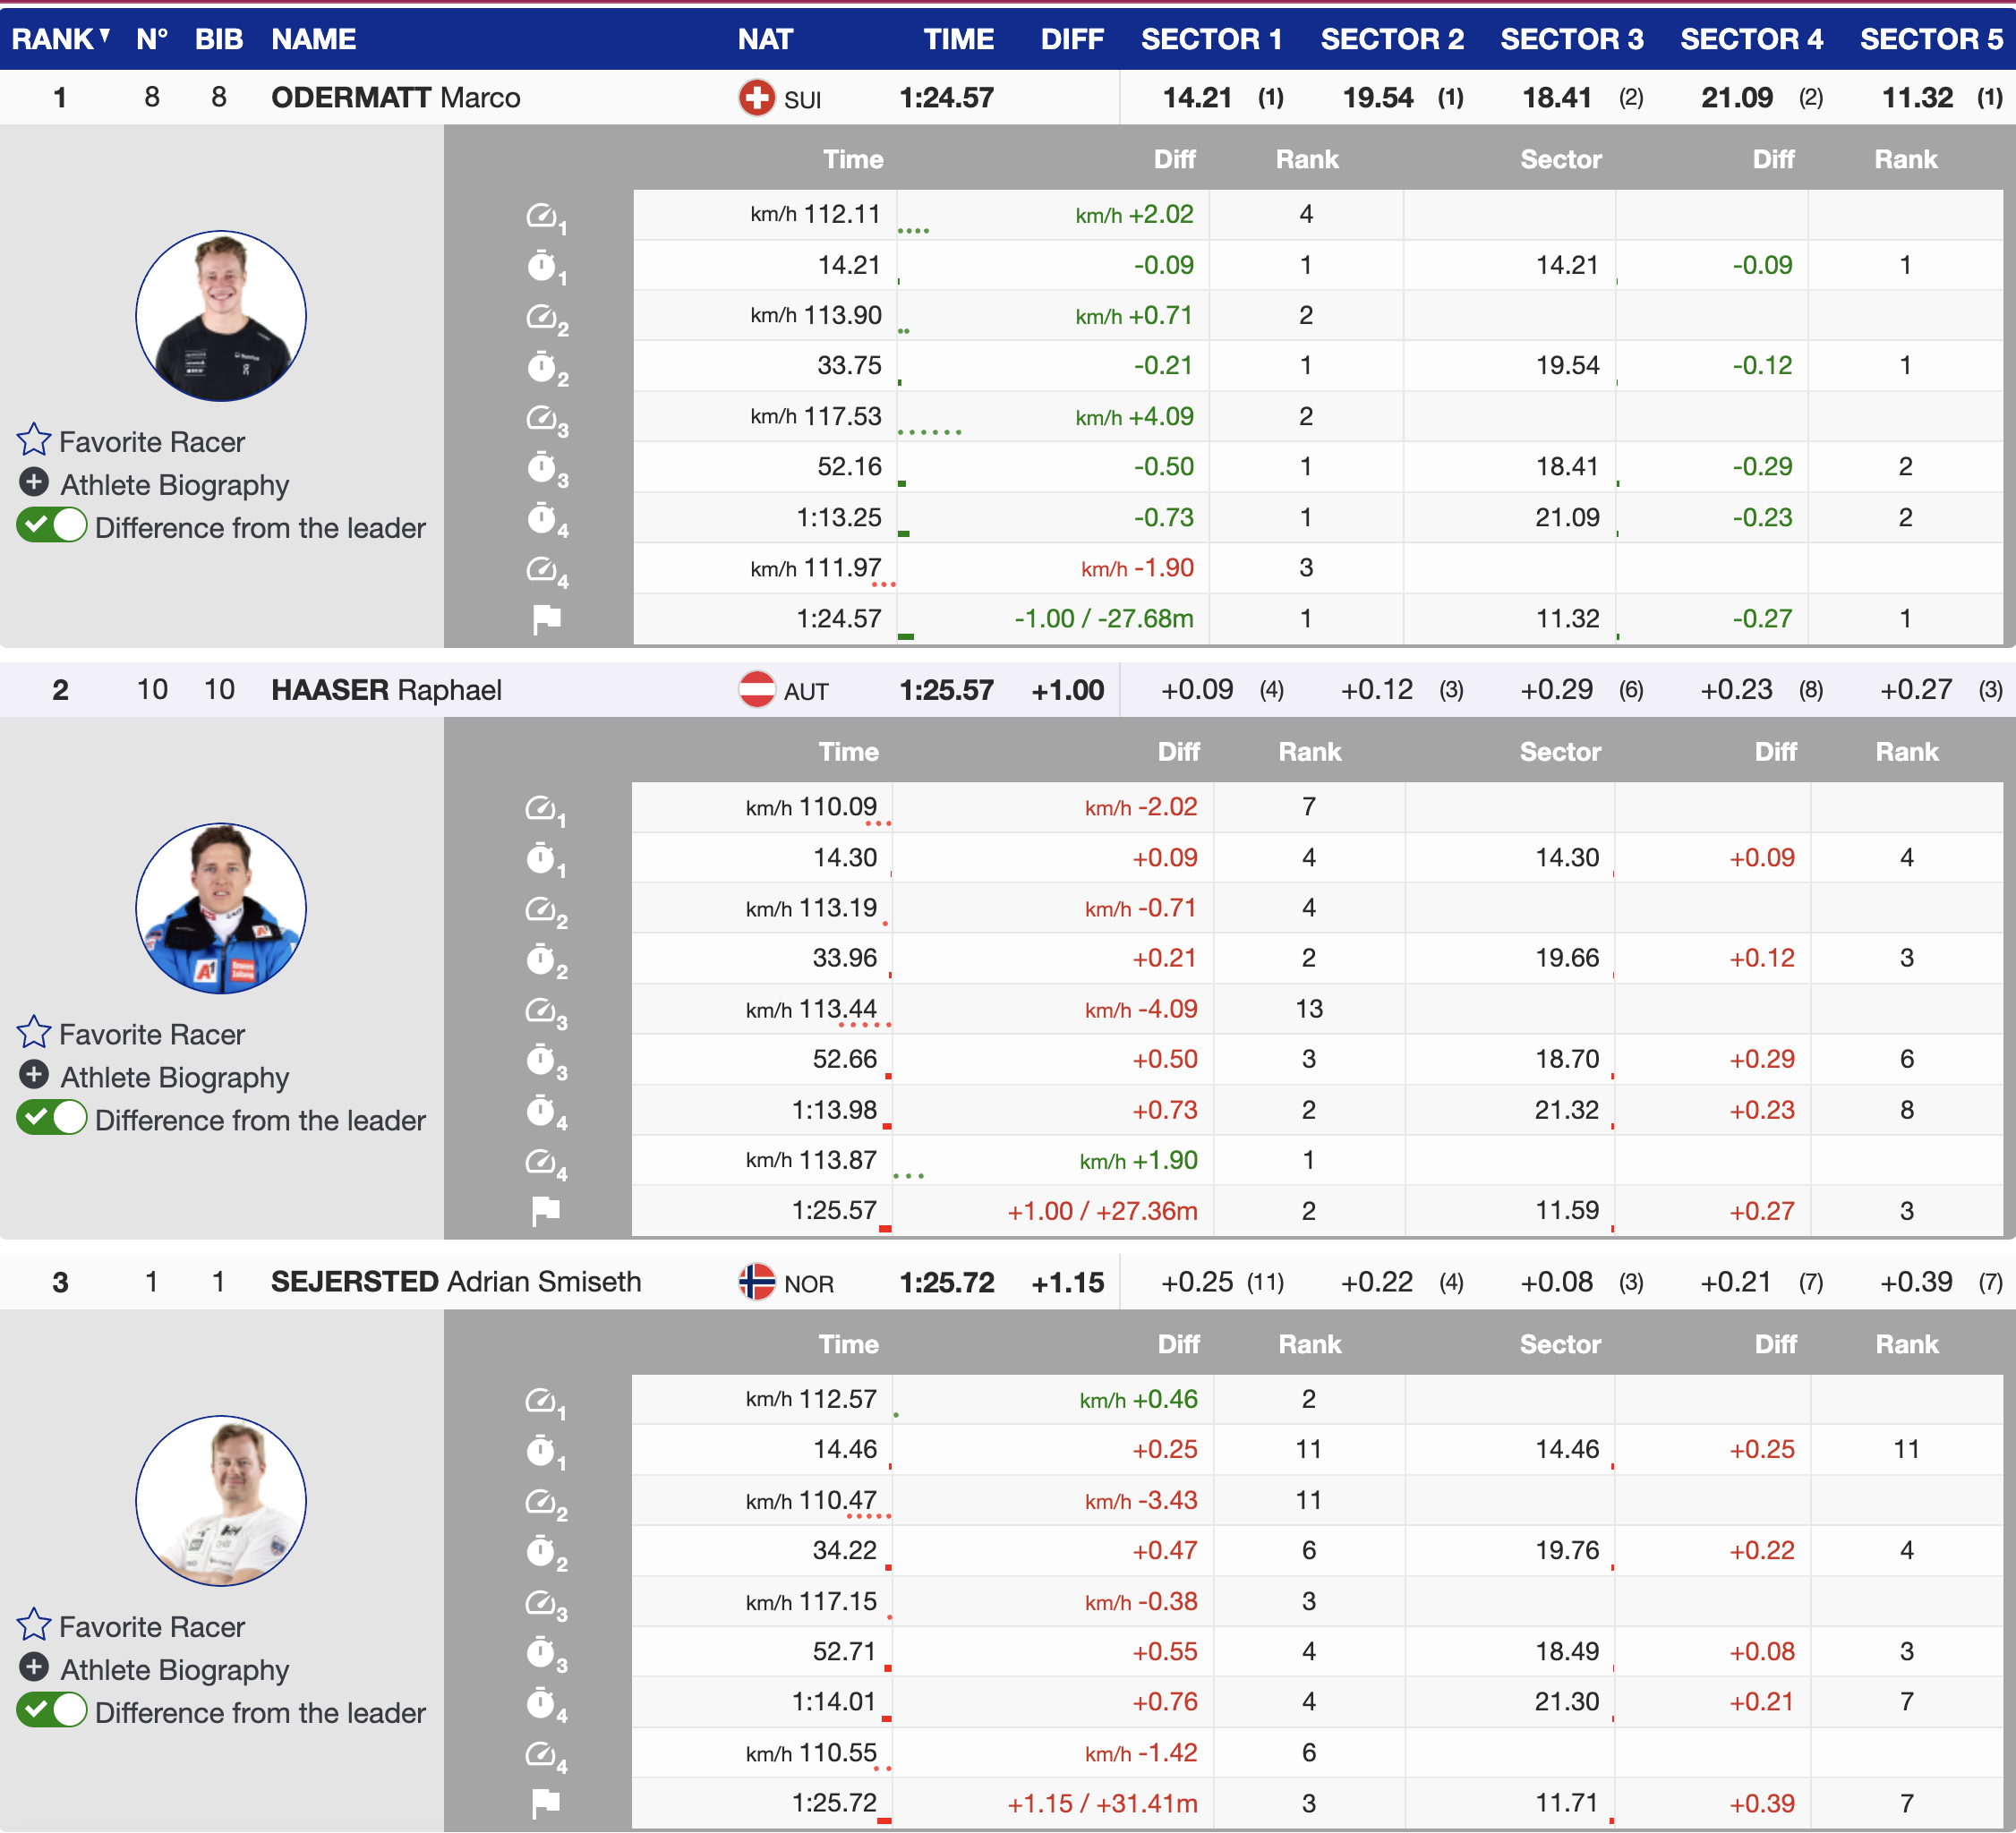The height and width of the screenshot is (1833, 2016).
Task: Collapse the HAASER Raphael result row
Action: pos(385,690)
